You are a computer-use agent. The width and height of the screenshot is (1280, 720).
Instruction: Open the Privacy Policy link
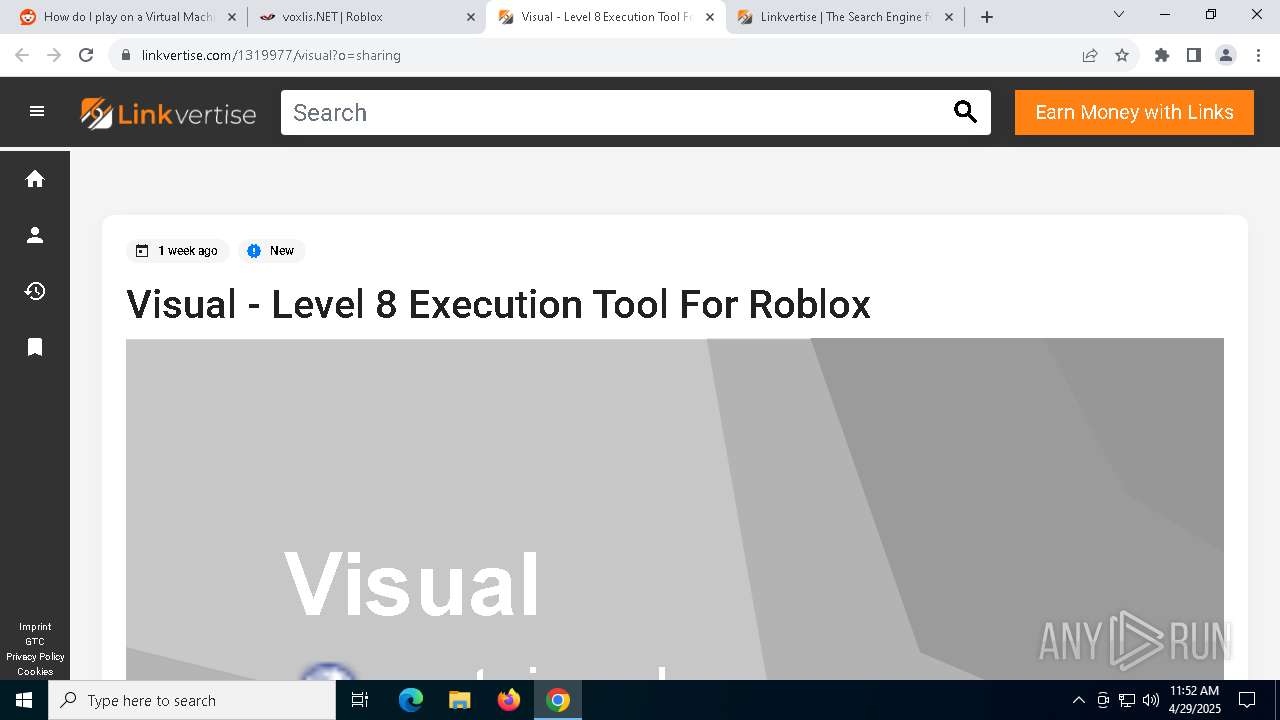point(35,657)
